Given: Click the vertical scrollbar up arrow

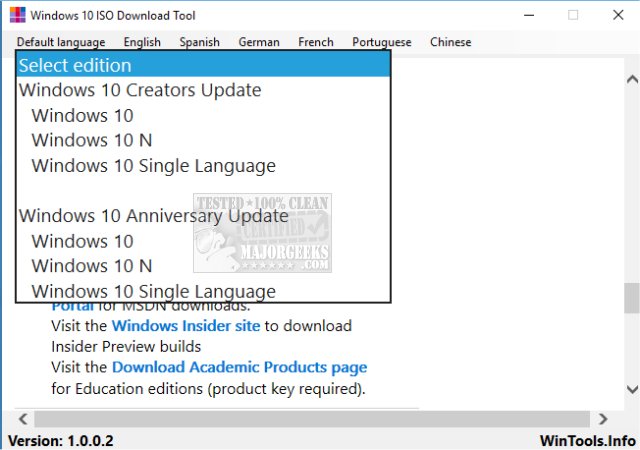Looking at the screenshot, I should [x=632, y=79].
